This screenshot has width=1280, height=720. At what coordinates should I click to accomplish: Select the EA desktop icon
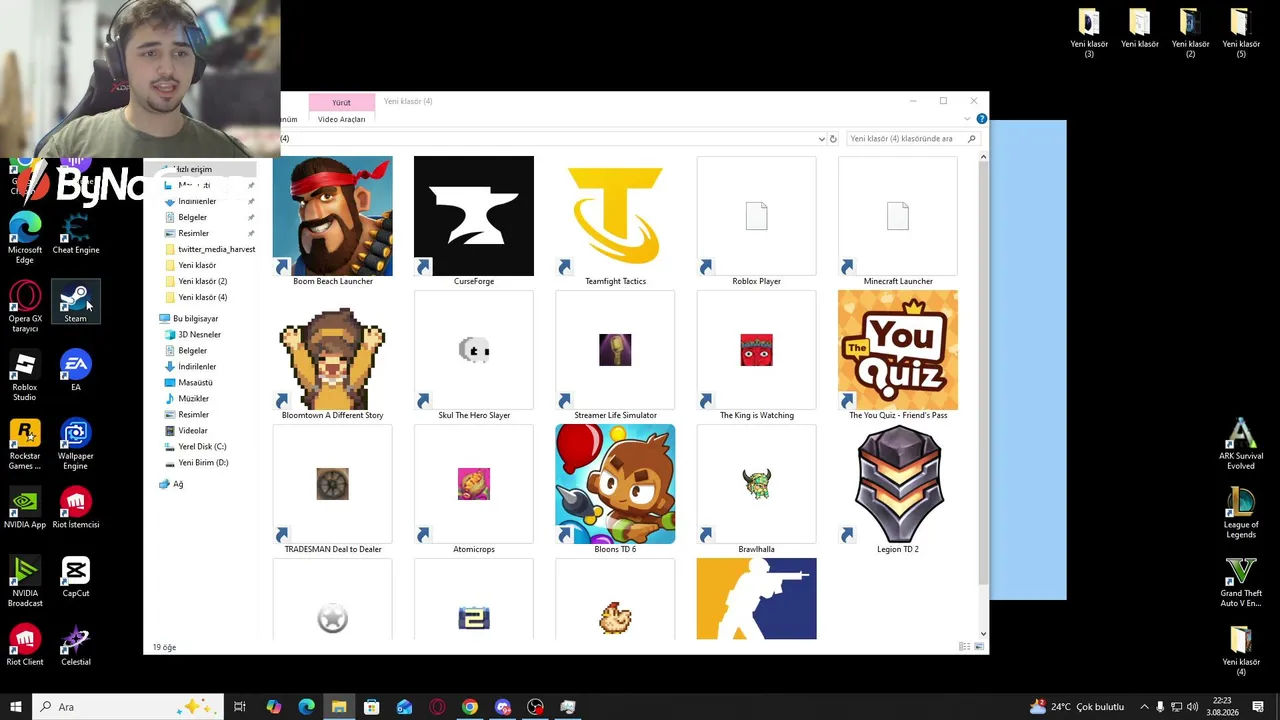coord(75,371)
